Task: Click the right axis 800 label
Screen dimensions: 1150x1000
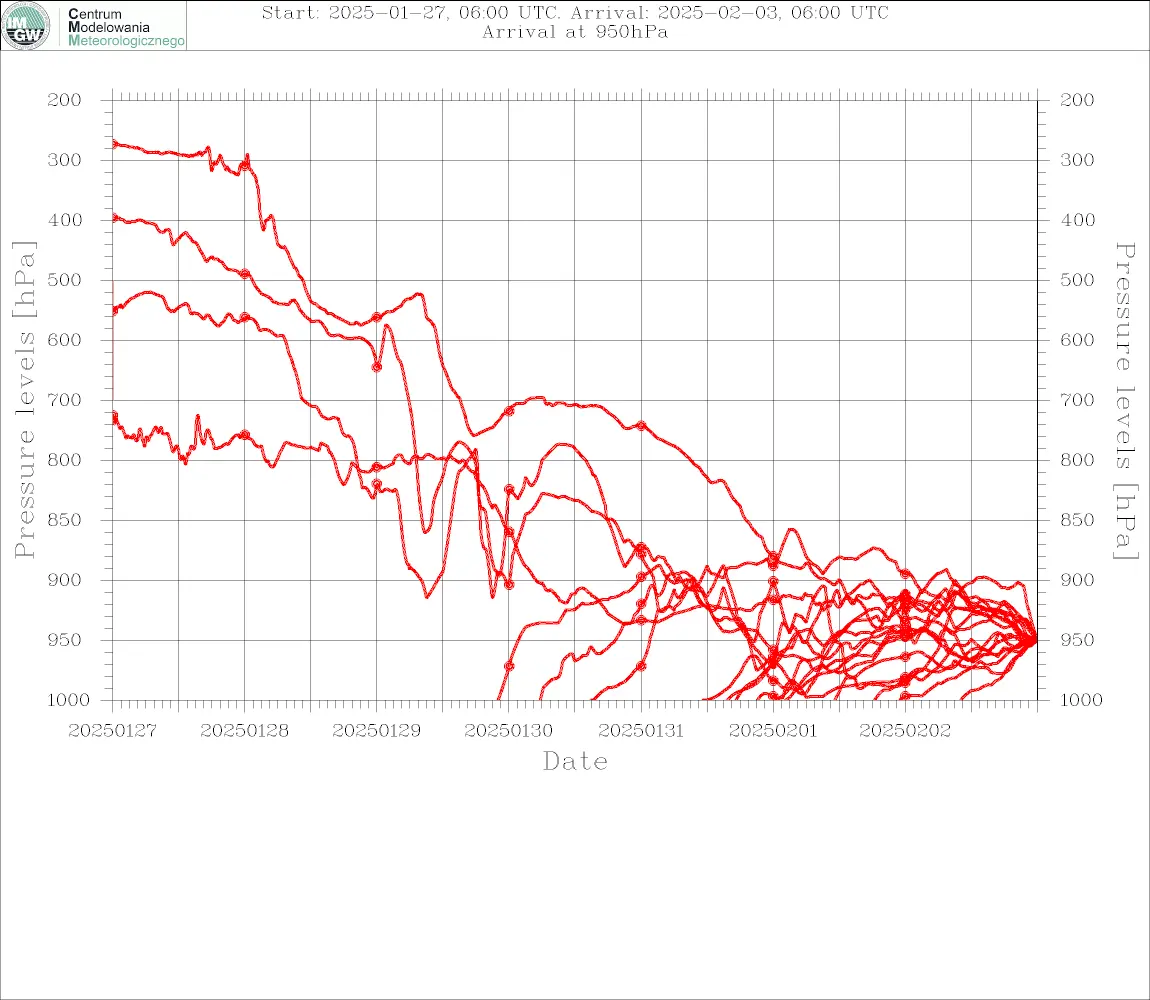Action: (x=1077, y=460)
